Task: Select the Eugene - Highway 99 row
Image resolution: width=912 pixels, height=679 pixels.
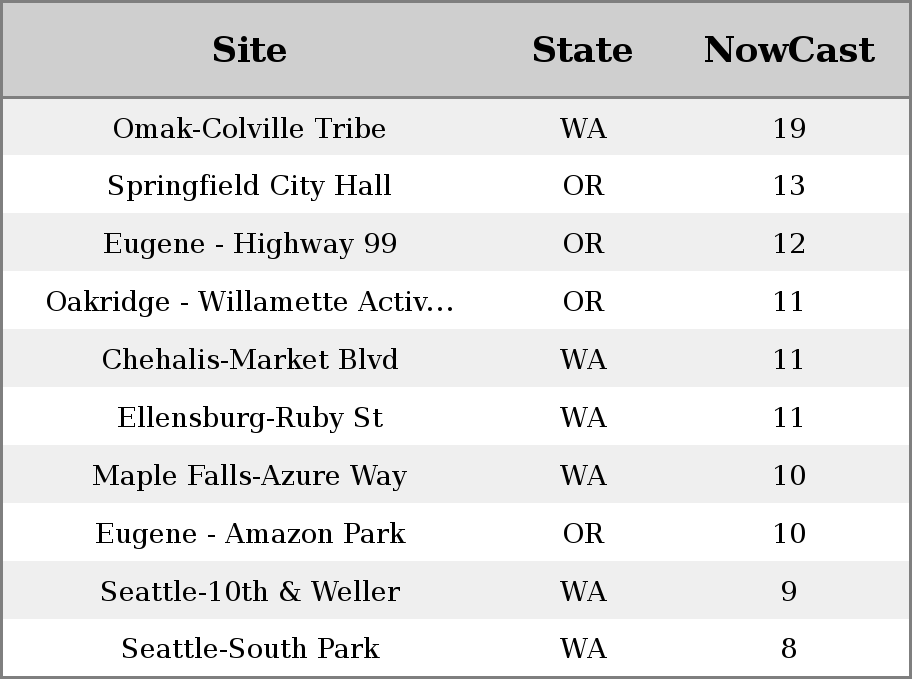Action: tap(249, 244)
